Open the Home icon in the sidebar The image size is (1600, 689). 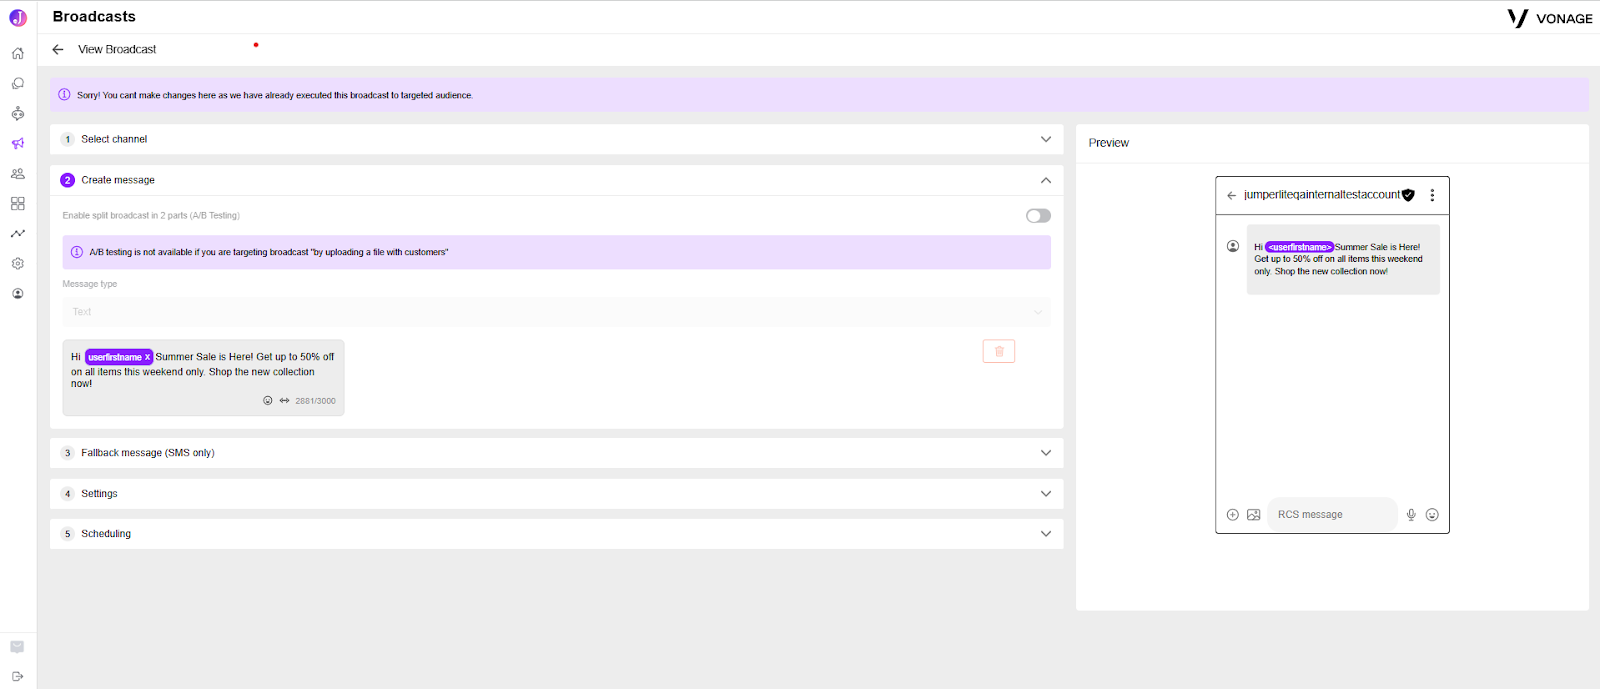(17, 54)
